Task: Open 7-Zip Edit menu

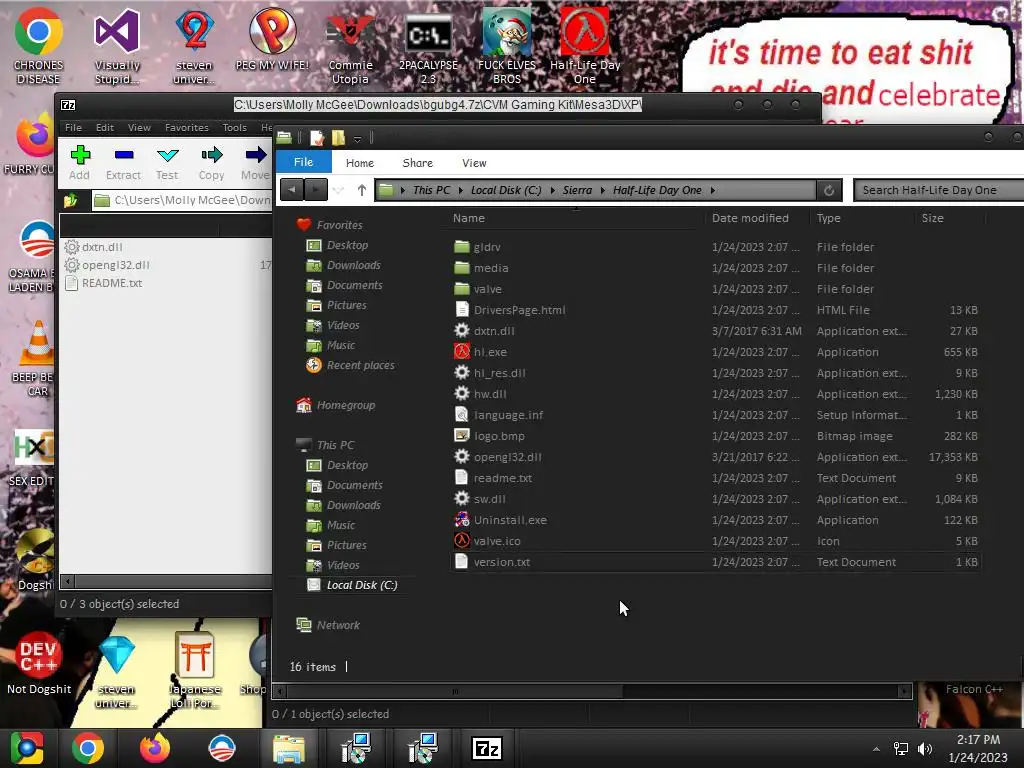Action: [x=104, y=127]
